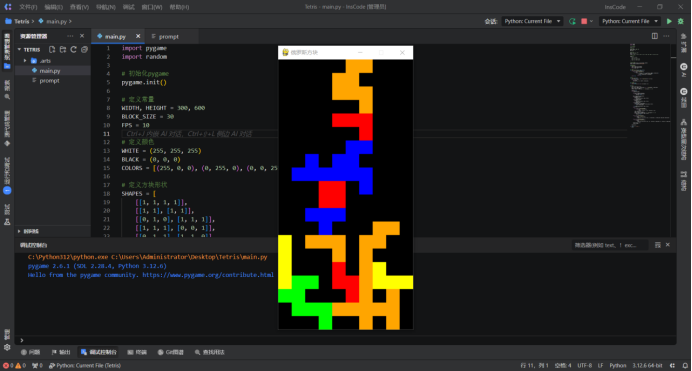This screenshot has height=371, width=692.
Task: Open the 查看(V) menu
Action: [x=79, y=7]
